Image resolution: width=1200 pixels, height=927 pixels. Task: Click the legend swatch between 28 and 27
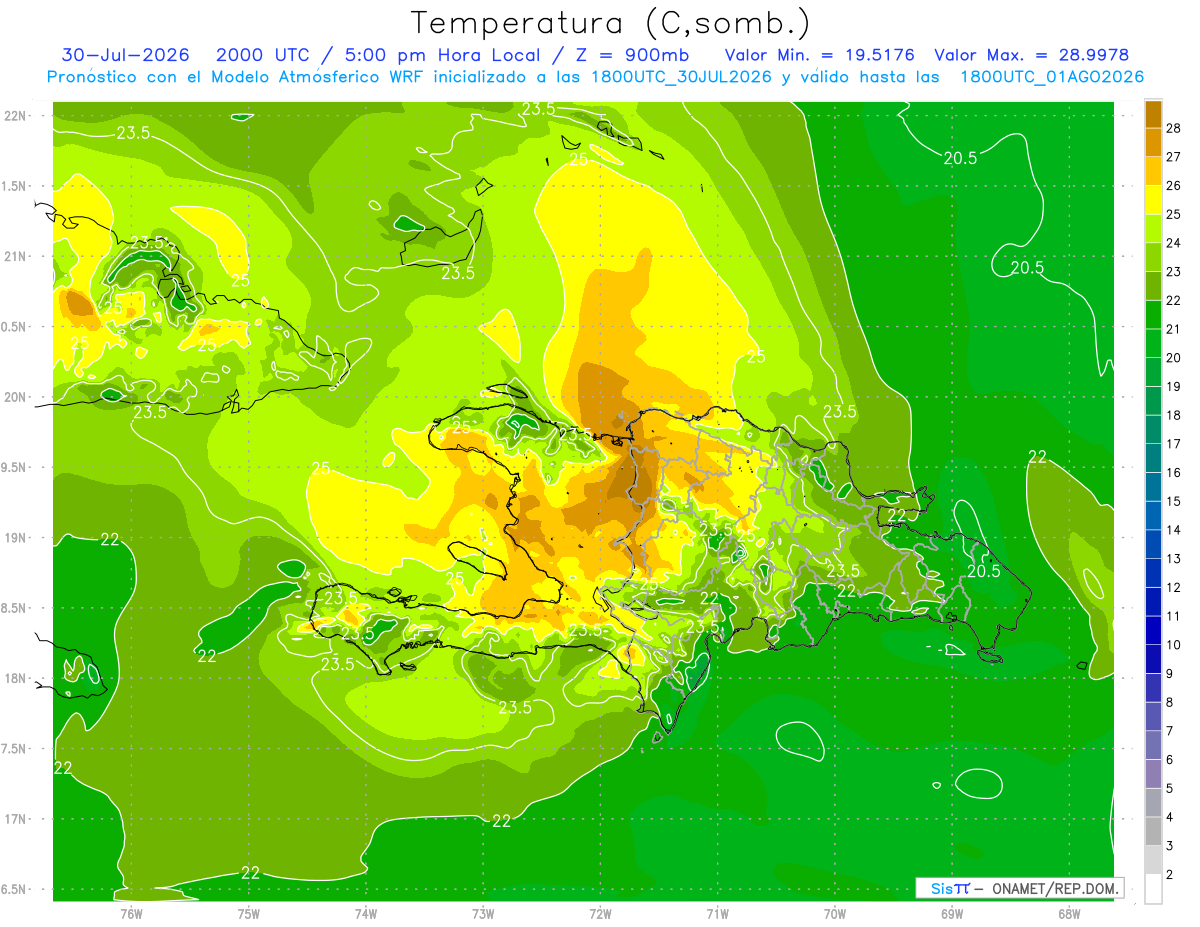click(1153, 142)
